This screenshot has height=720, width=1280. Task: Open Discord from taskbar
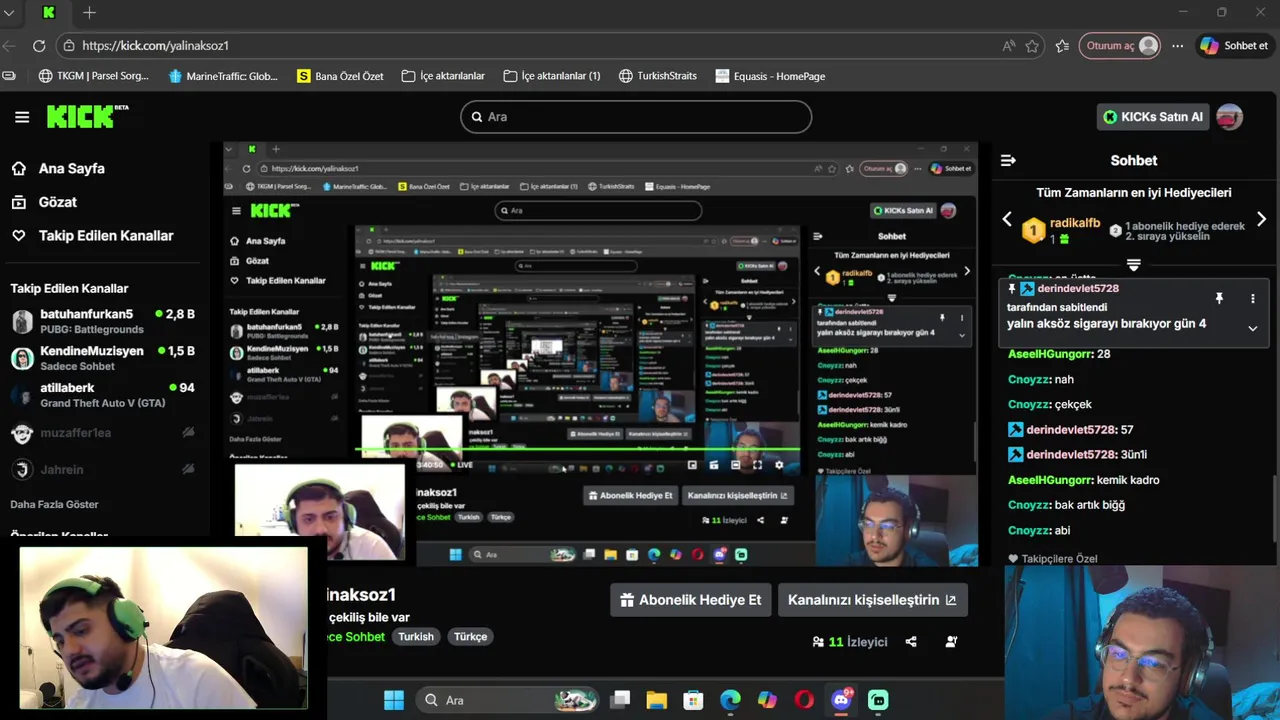[x=841, y=700]
